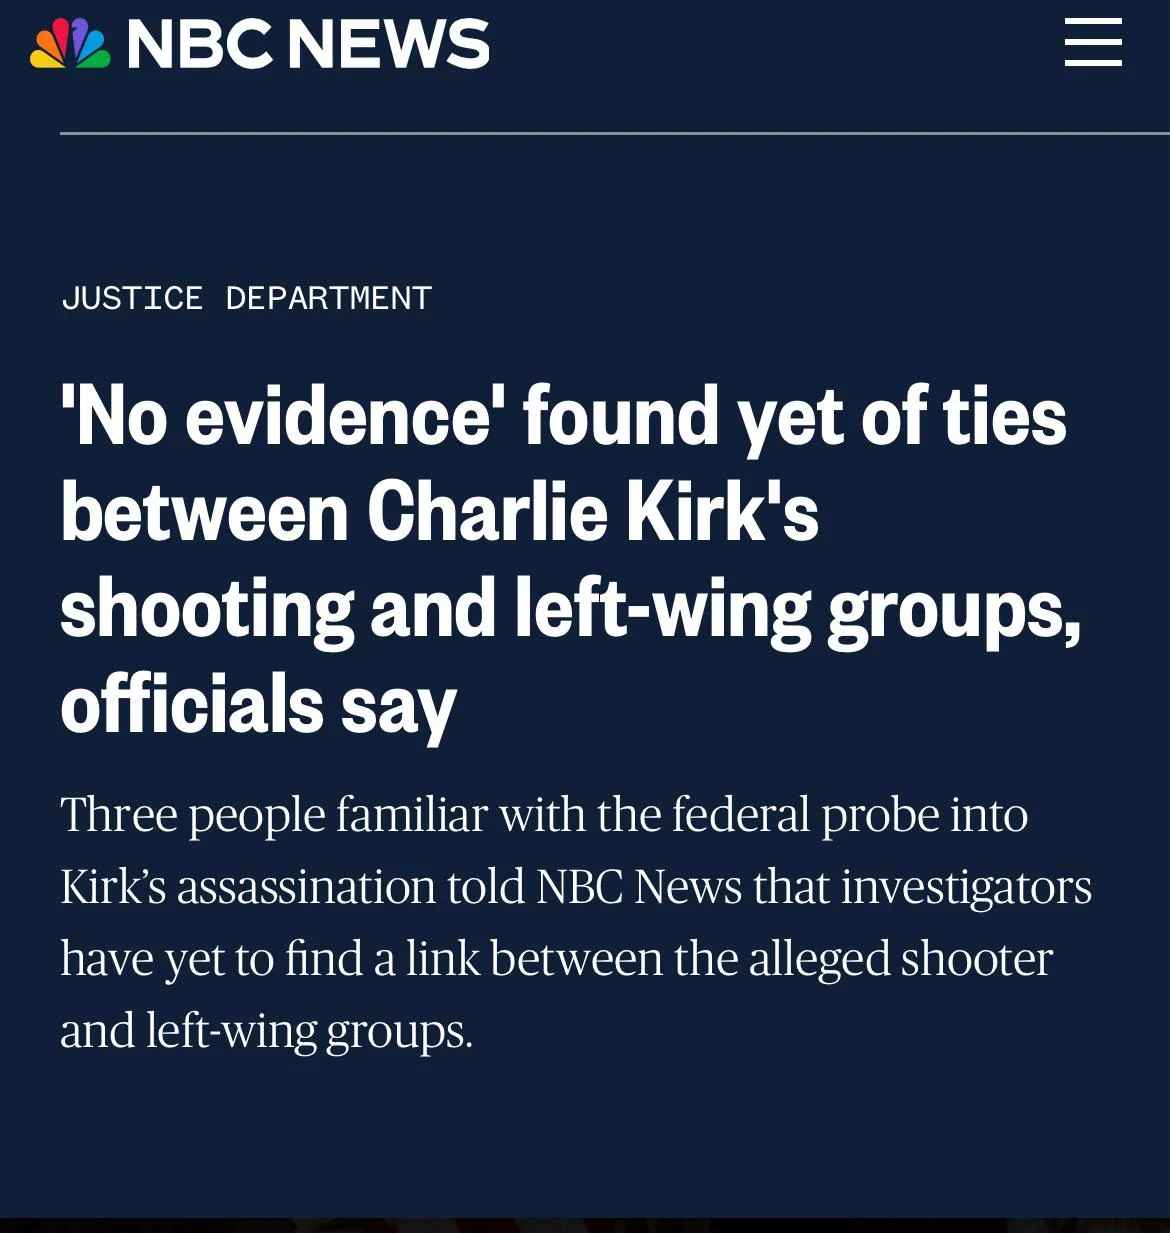Click the article photo strip at bottom

click(x=585, y=1225)
